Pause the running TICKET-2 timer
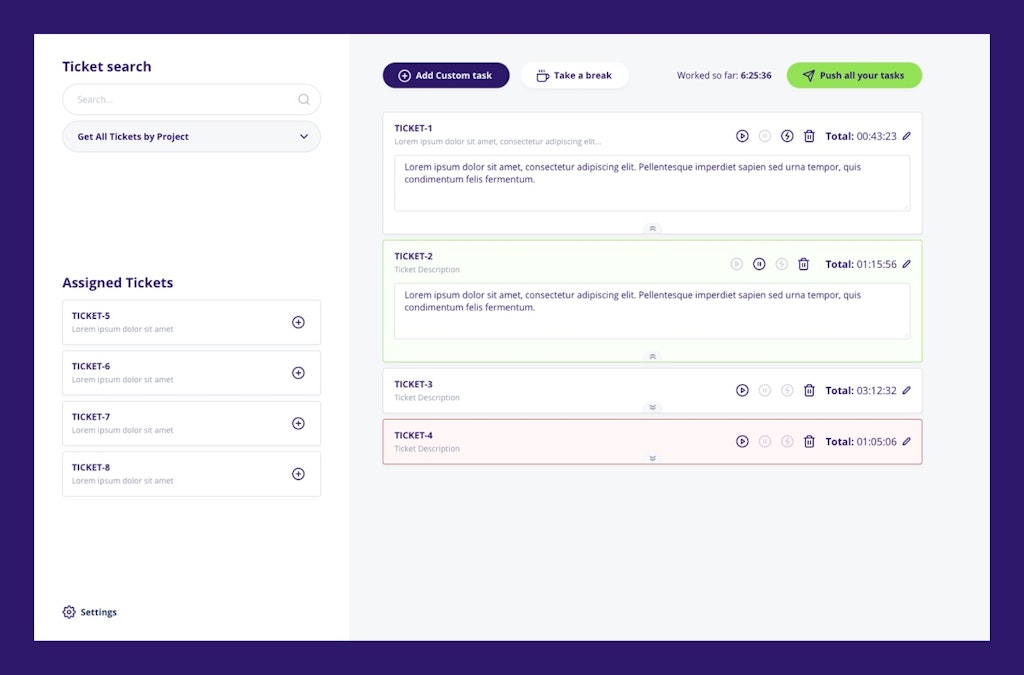This screenshot has height=675, width=1024. tap(759, 264)
